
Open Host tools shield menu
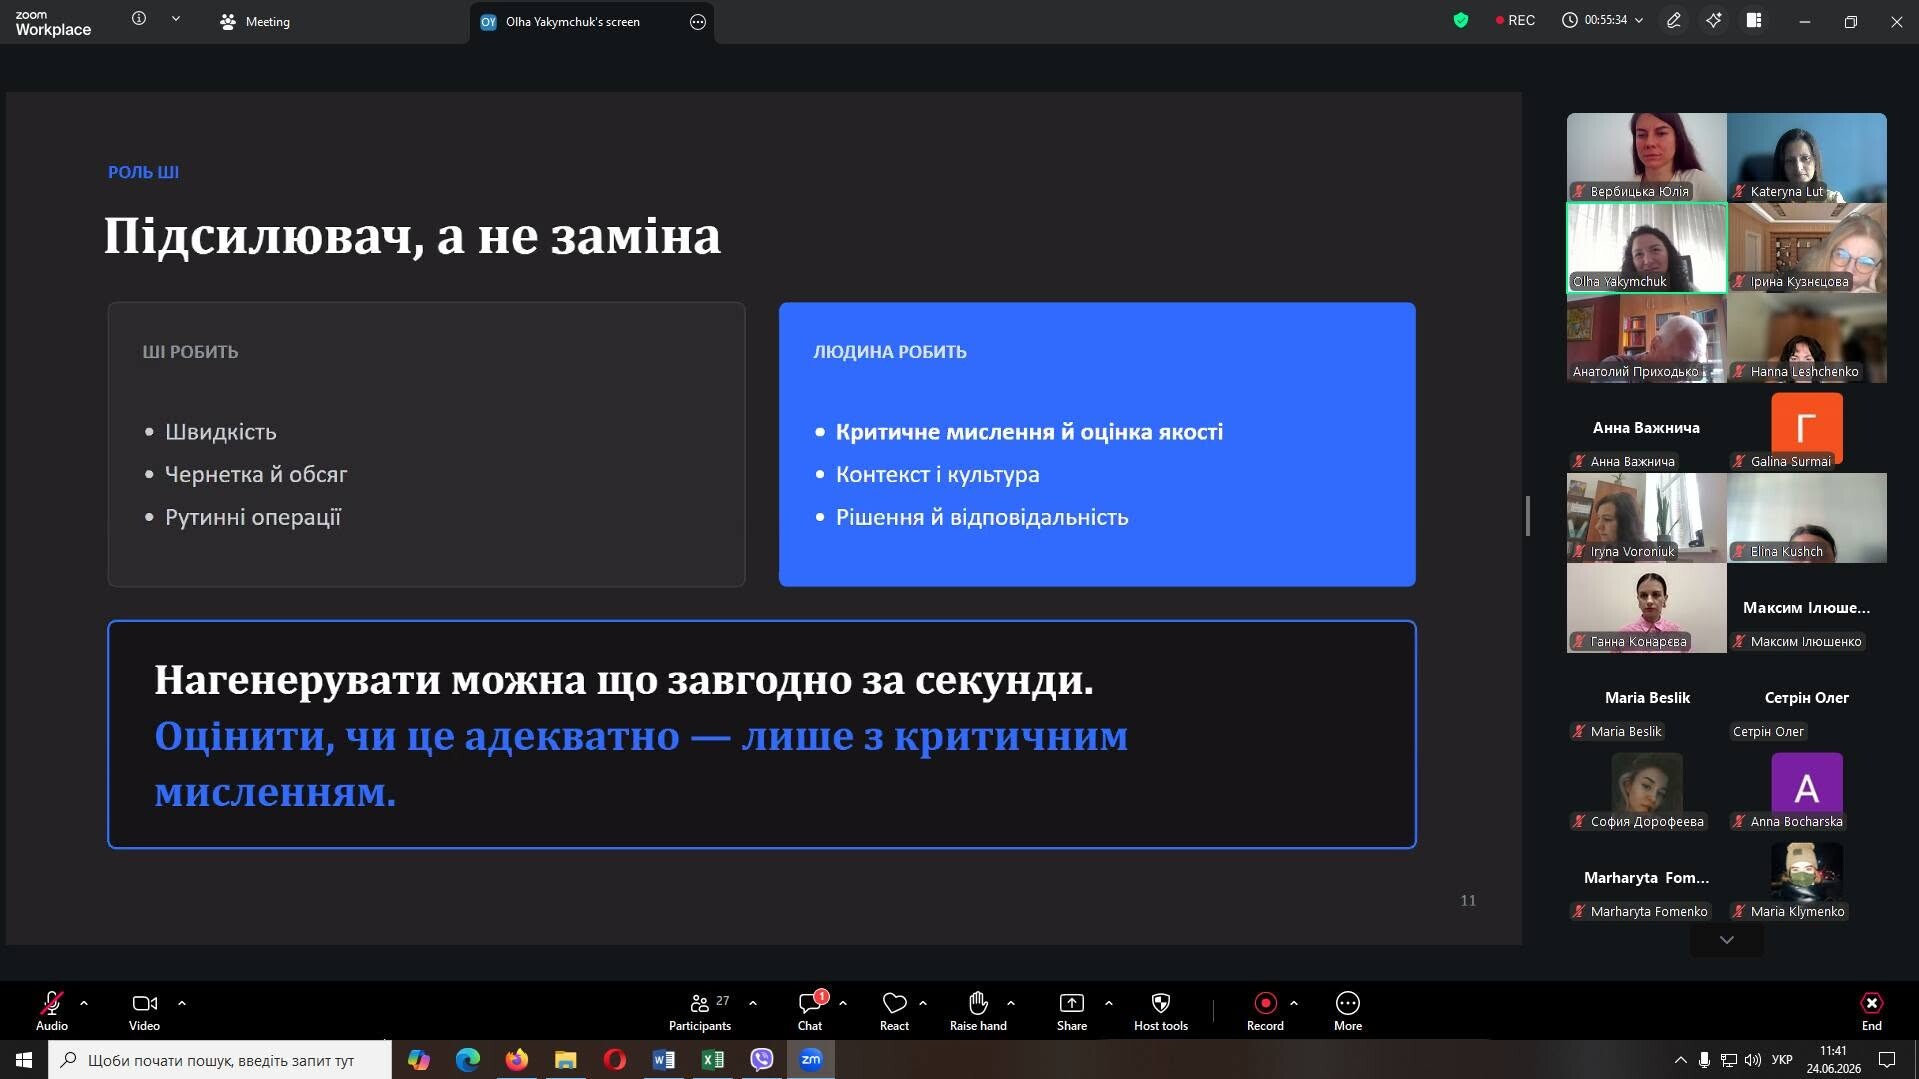point(1161,1010)
